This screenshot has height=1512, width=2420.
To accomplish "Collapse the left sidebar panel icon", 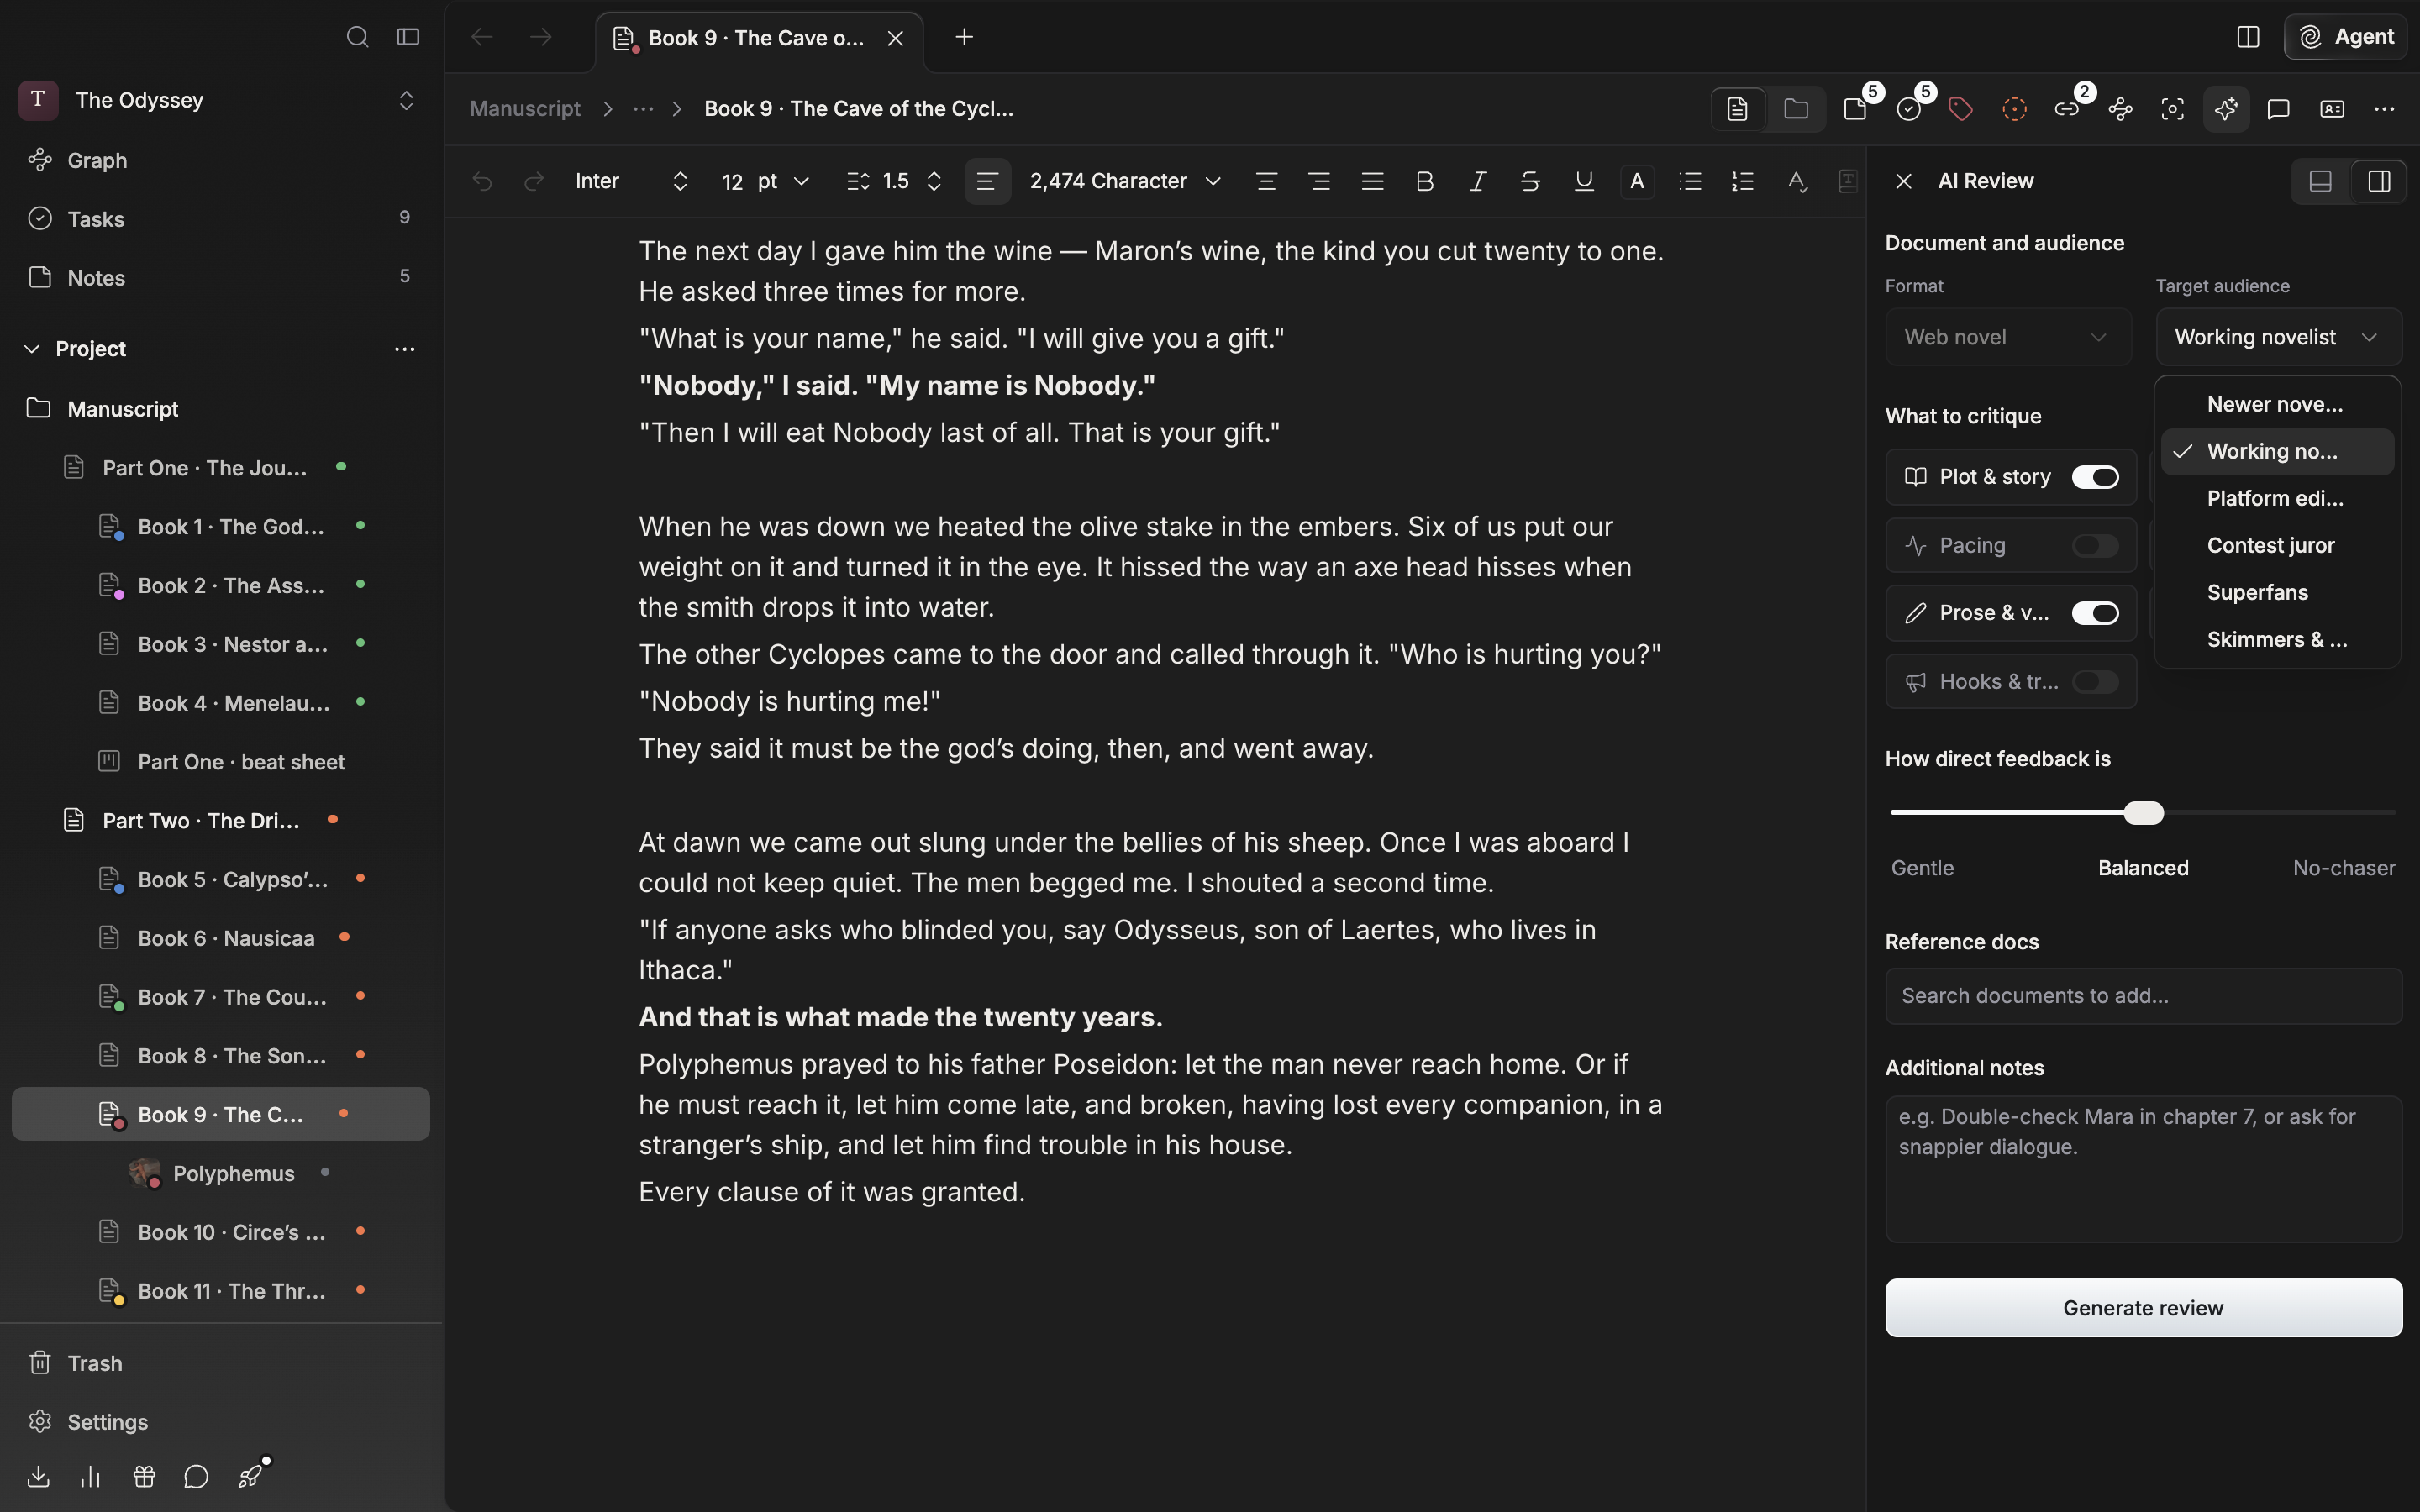I will click(x=407, y=37).
